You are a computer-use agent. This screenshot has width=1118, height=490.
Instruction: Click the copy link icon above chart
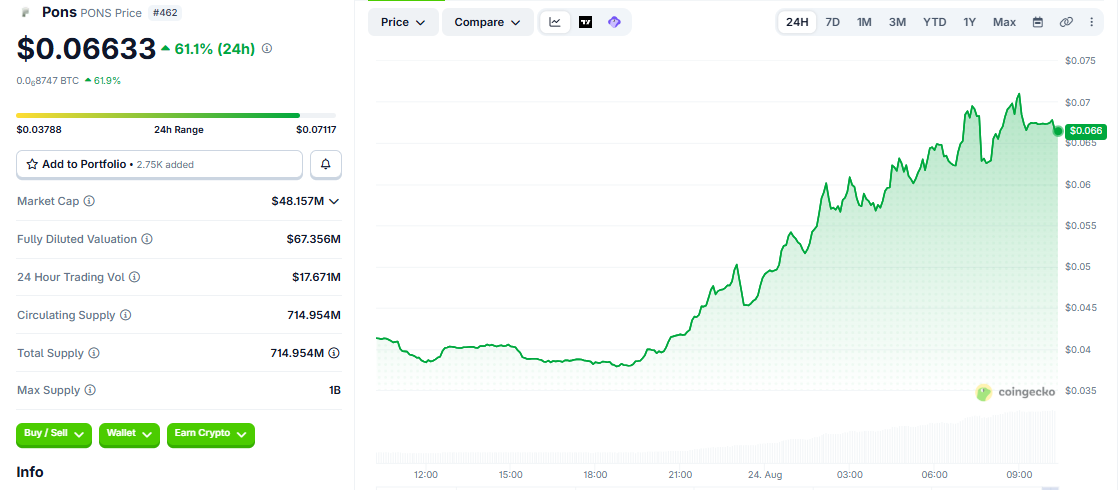click(1066, 22)
